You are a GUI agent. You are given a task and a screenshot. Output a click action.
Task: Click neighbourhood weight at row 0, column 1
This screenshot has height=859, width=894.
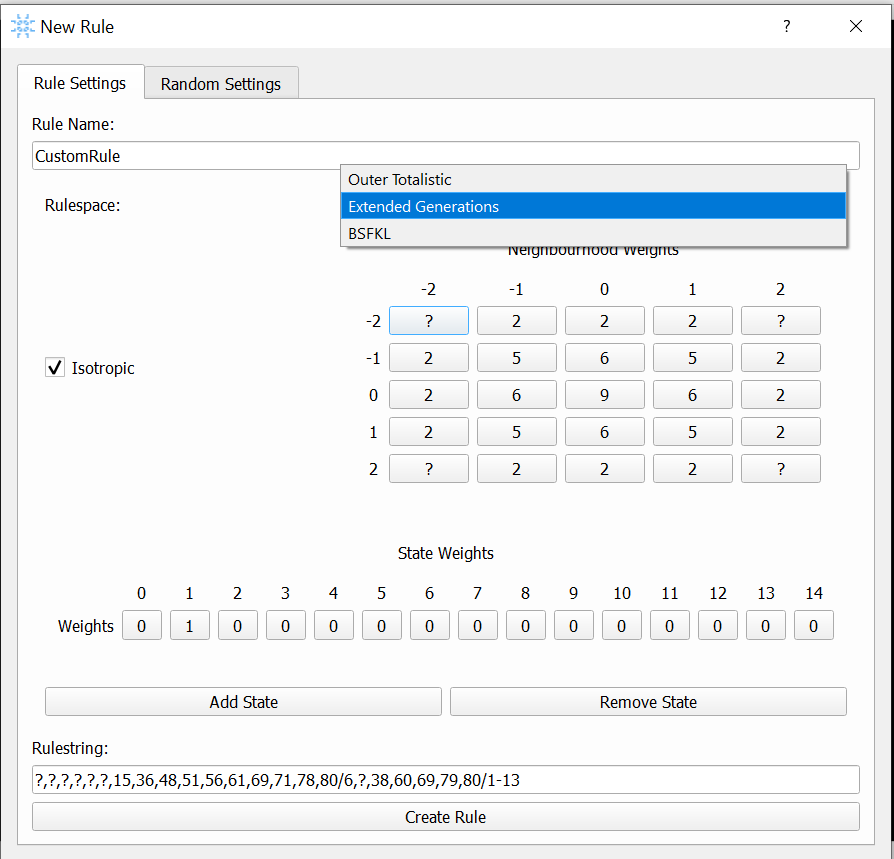693,395
